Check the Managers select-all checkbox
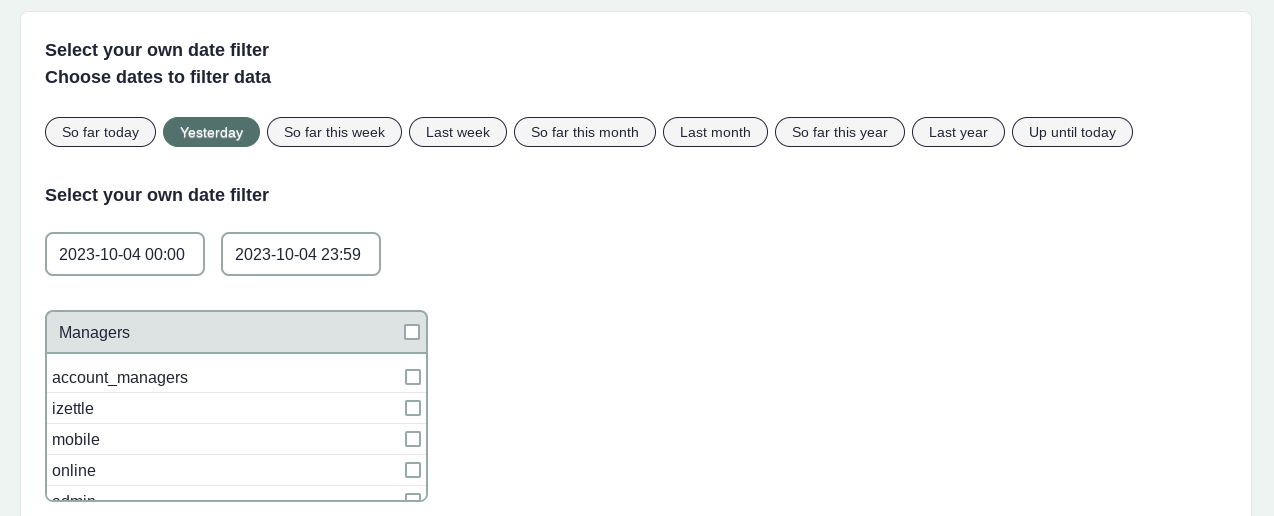 pos(412,332)
